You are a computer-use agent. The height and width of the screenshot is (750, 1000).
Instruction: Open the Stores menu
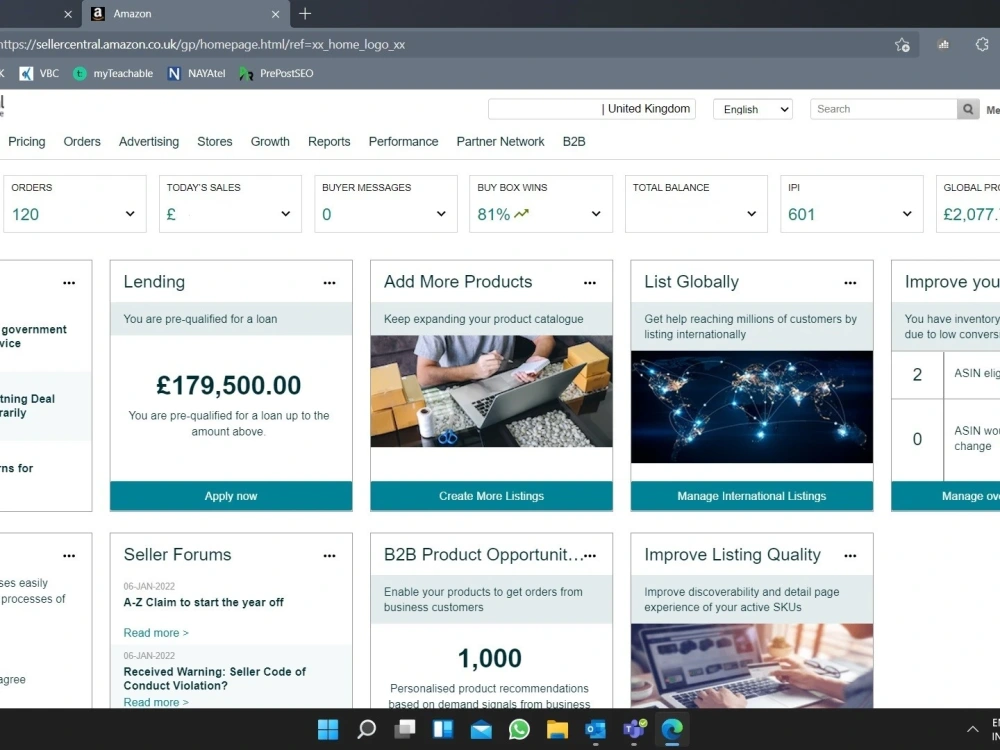pyautogui.click(x=215, y=142)
